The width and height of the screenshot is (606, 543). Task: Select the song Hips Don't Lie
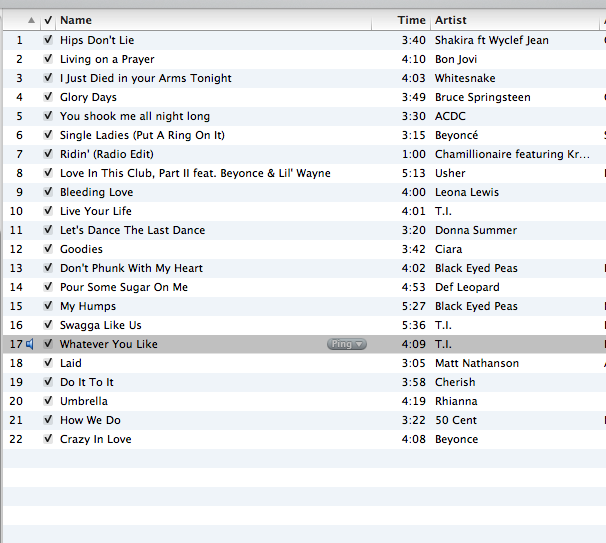(97, 40)
